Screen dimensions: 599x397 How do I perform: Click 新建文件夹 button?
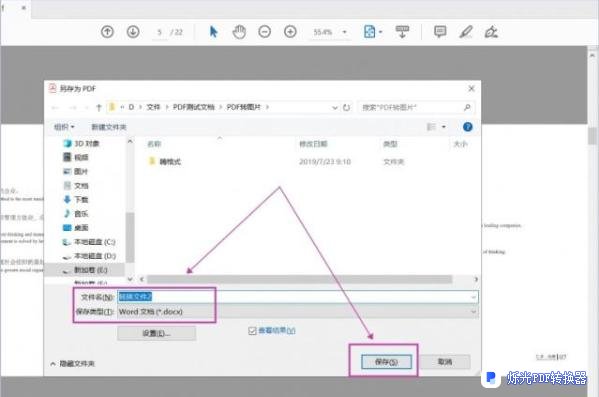pos(109,127)
